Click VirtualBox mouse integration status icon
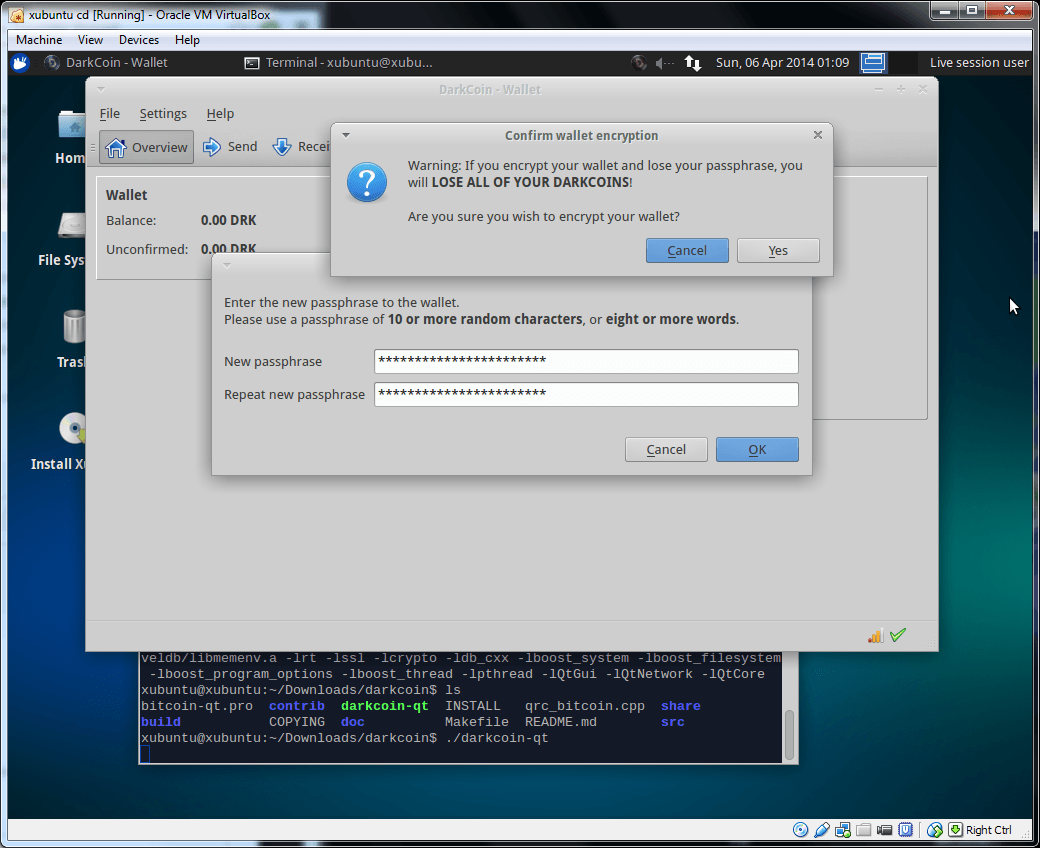1040x848 pixels. 935,829
